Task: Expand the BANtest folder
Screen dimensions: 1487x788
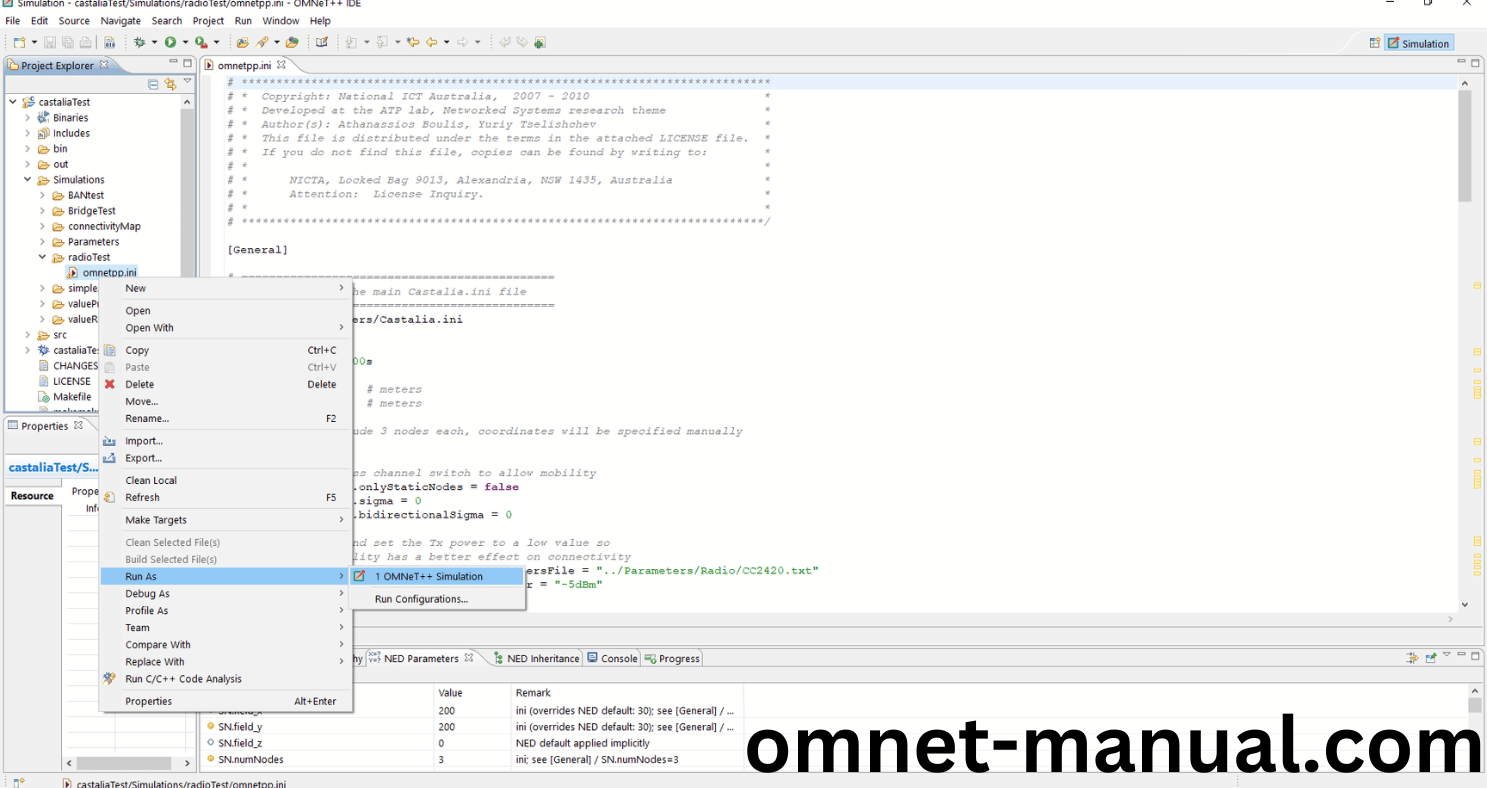Action: coord(43,195)
